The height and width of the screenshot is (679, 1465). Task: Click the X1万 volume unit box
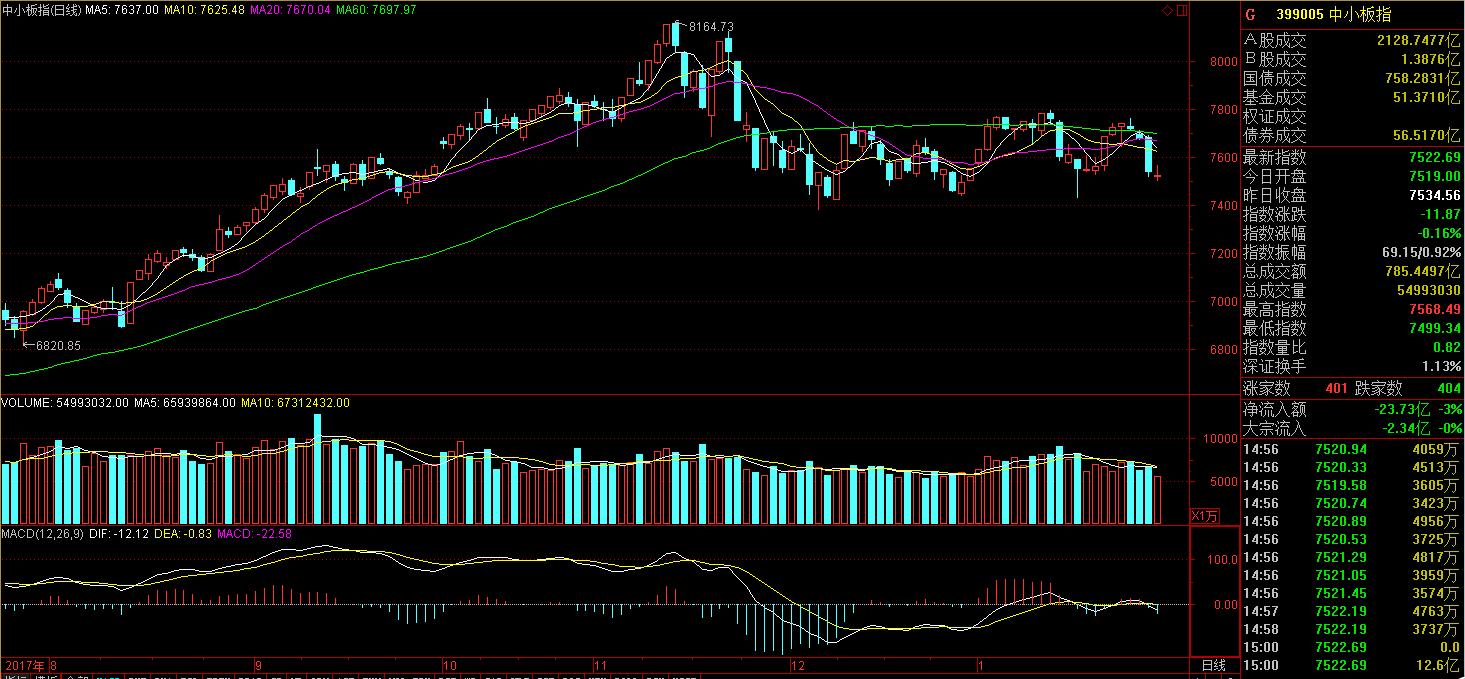1204,516
